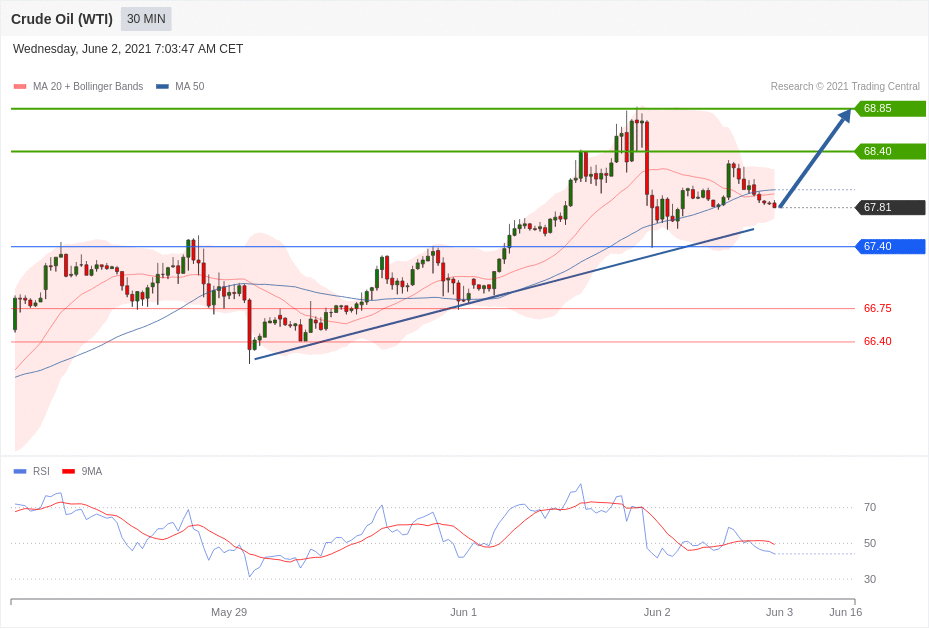Image resolution: width=929 pixels, height=629 pixels.
Task: Select the green 68.85 resistance price tag
Action: (x=889, y=108)
